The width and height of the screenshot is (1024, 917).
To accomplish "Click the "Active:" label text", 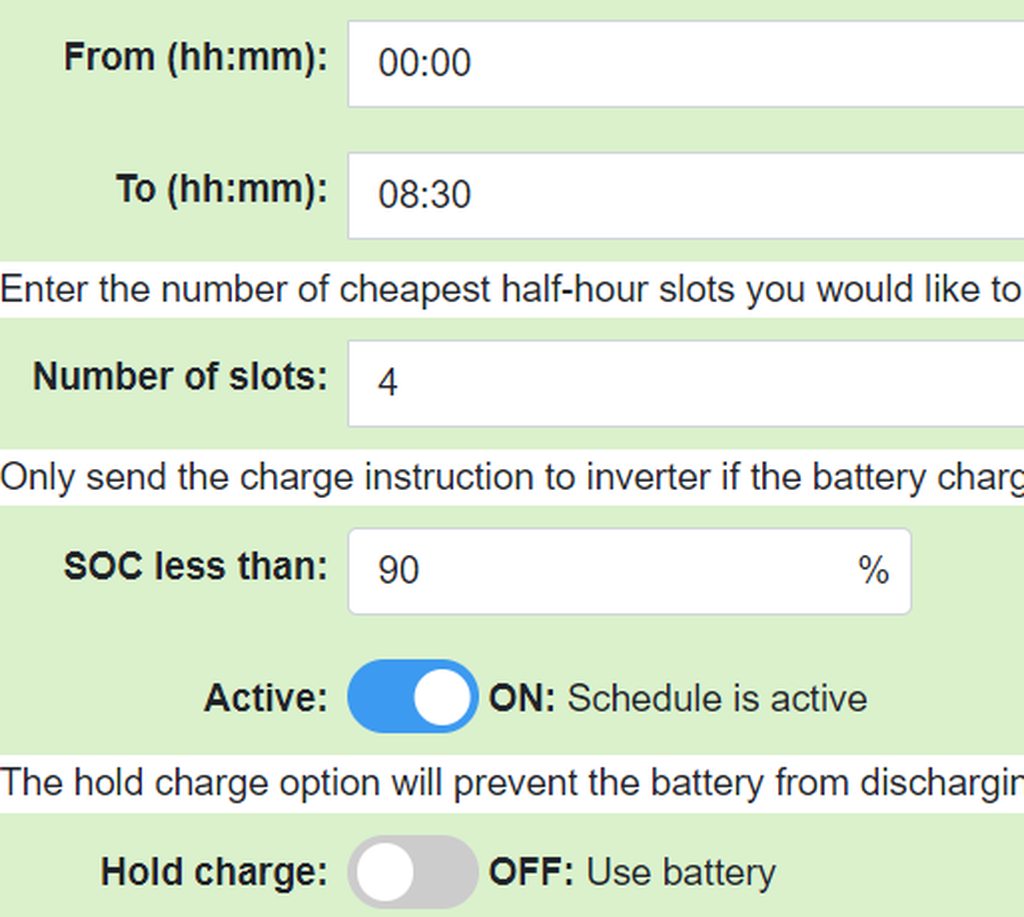I will (266, 698).
